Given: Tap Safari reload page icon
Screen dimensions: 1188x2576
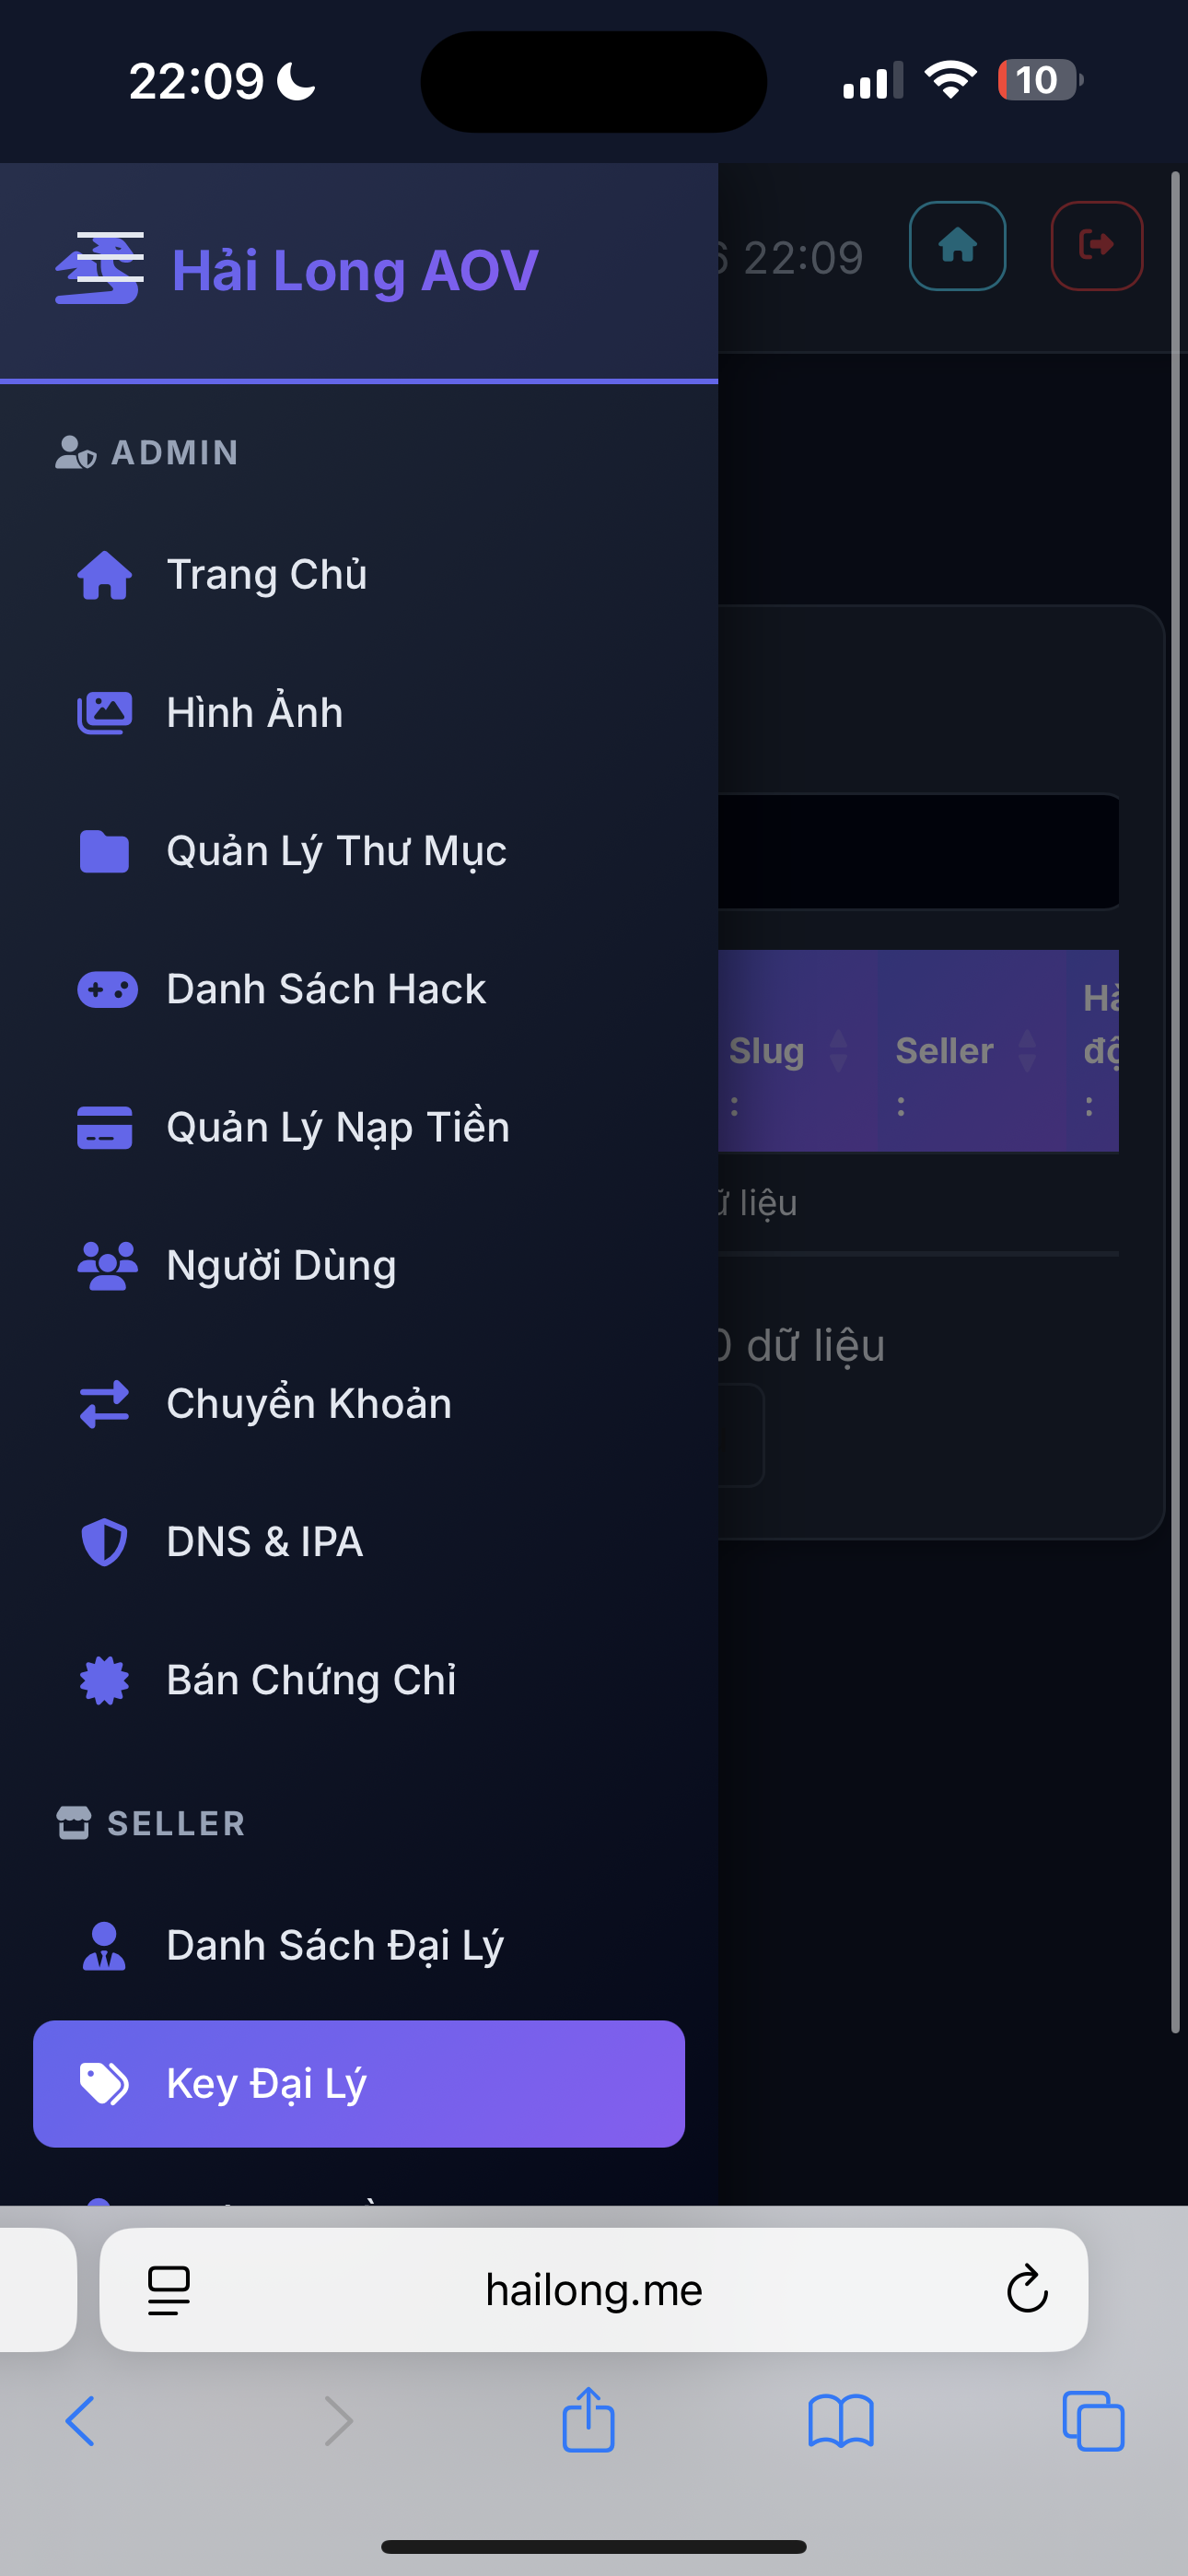Looking at the screenshot, I should pyautogui.click(x=1026, y=2289).
